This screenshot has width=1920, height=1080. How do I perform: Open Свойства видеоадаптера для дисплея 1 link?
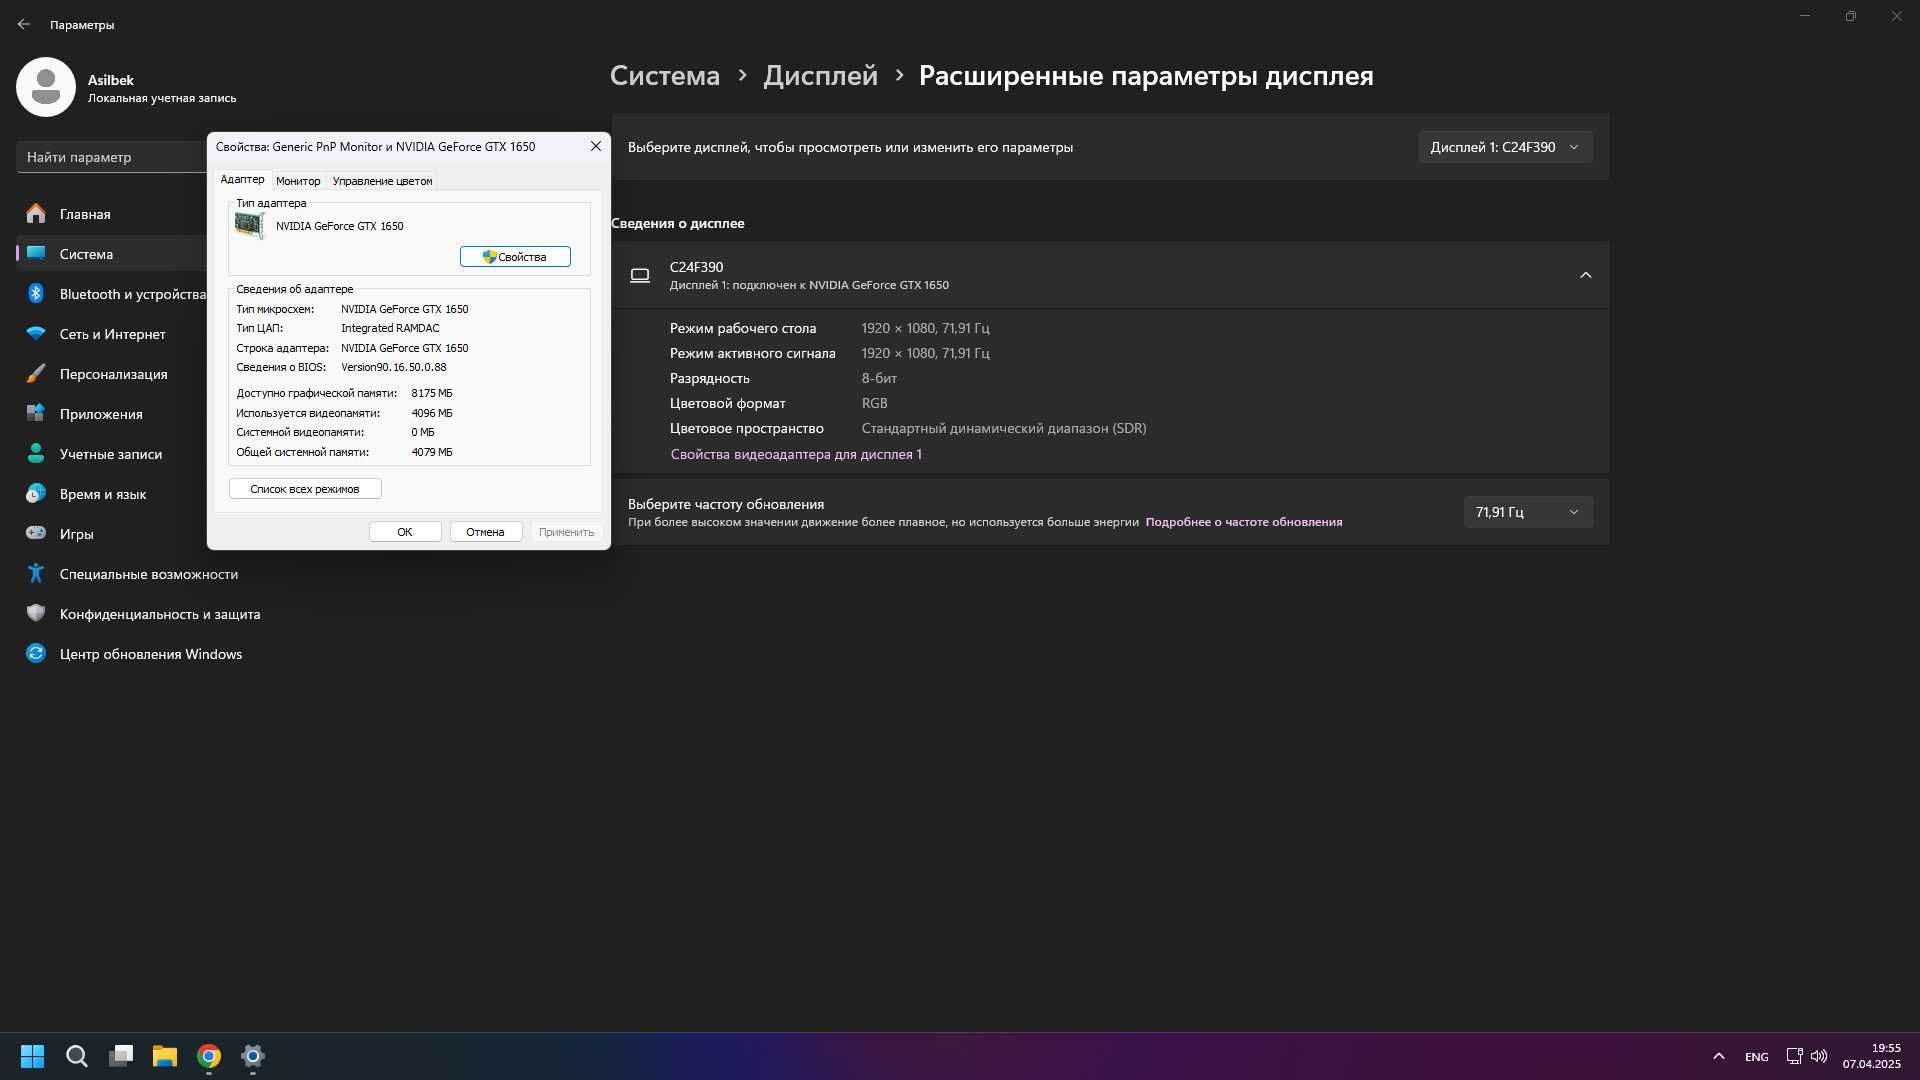(x=796, y=454)
